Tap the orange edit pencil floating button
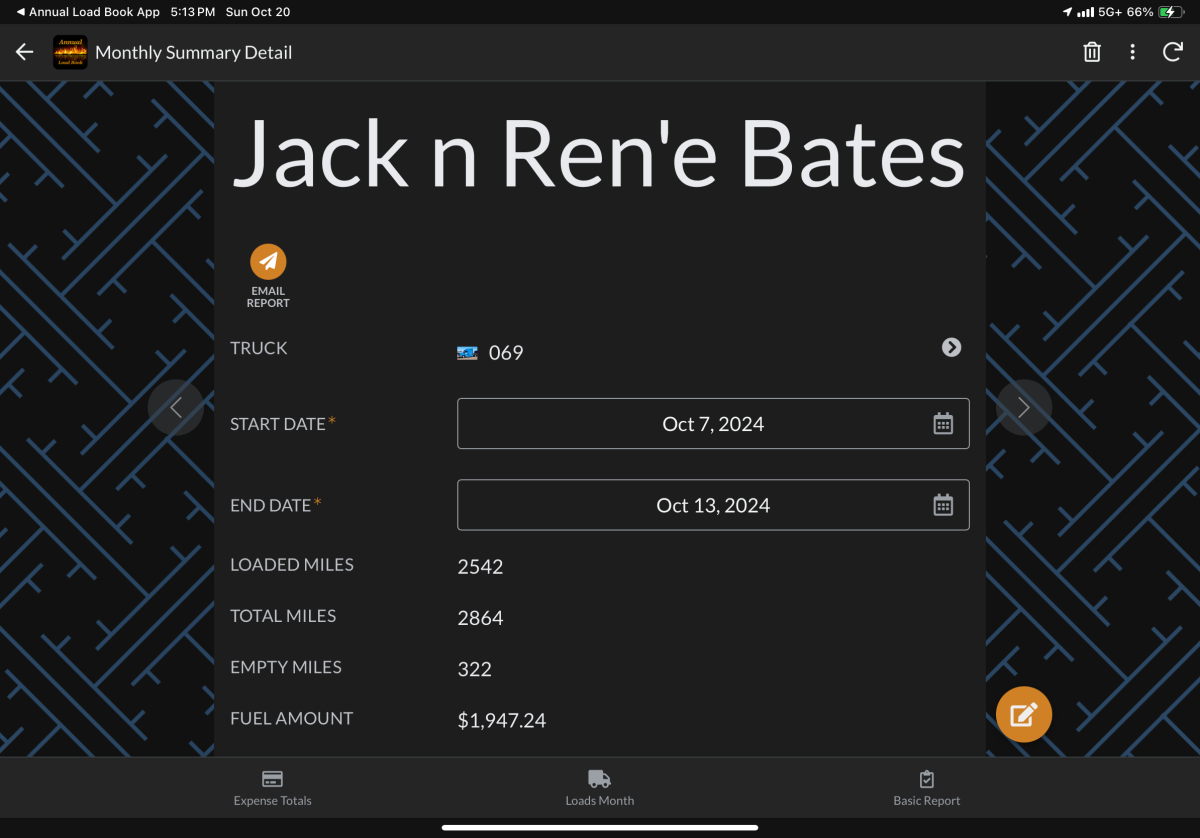Screen dimensions: 1200x838 click(x=1023, y=714)
